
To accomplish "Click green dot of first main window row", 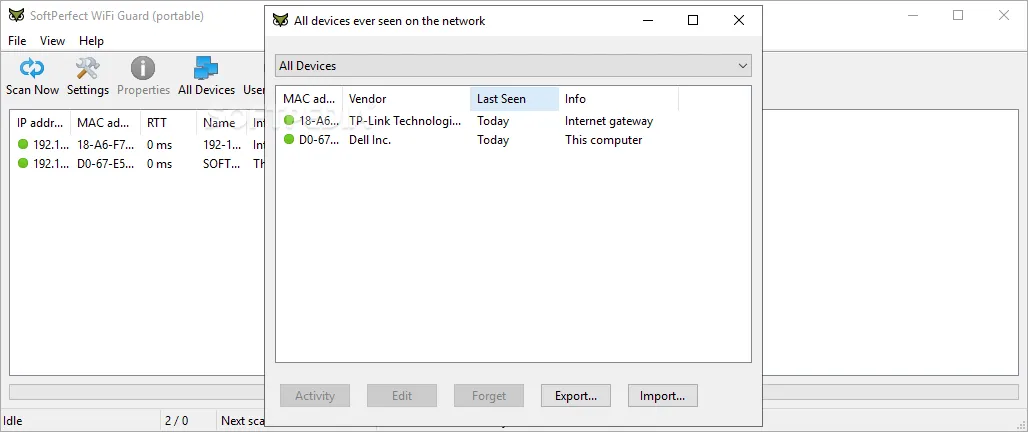I will point(23,144).
